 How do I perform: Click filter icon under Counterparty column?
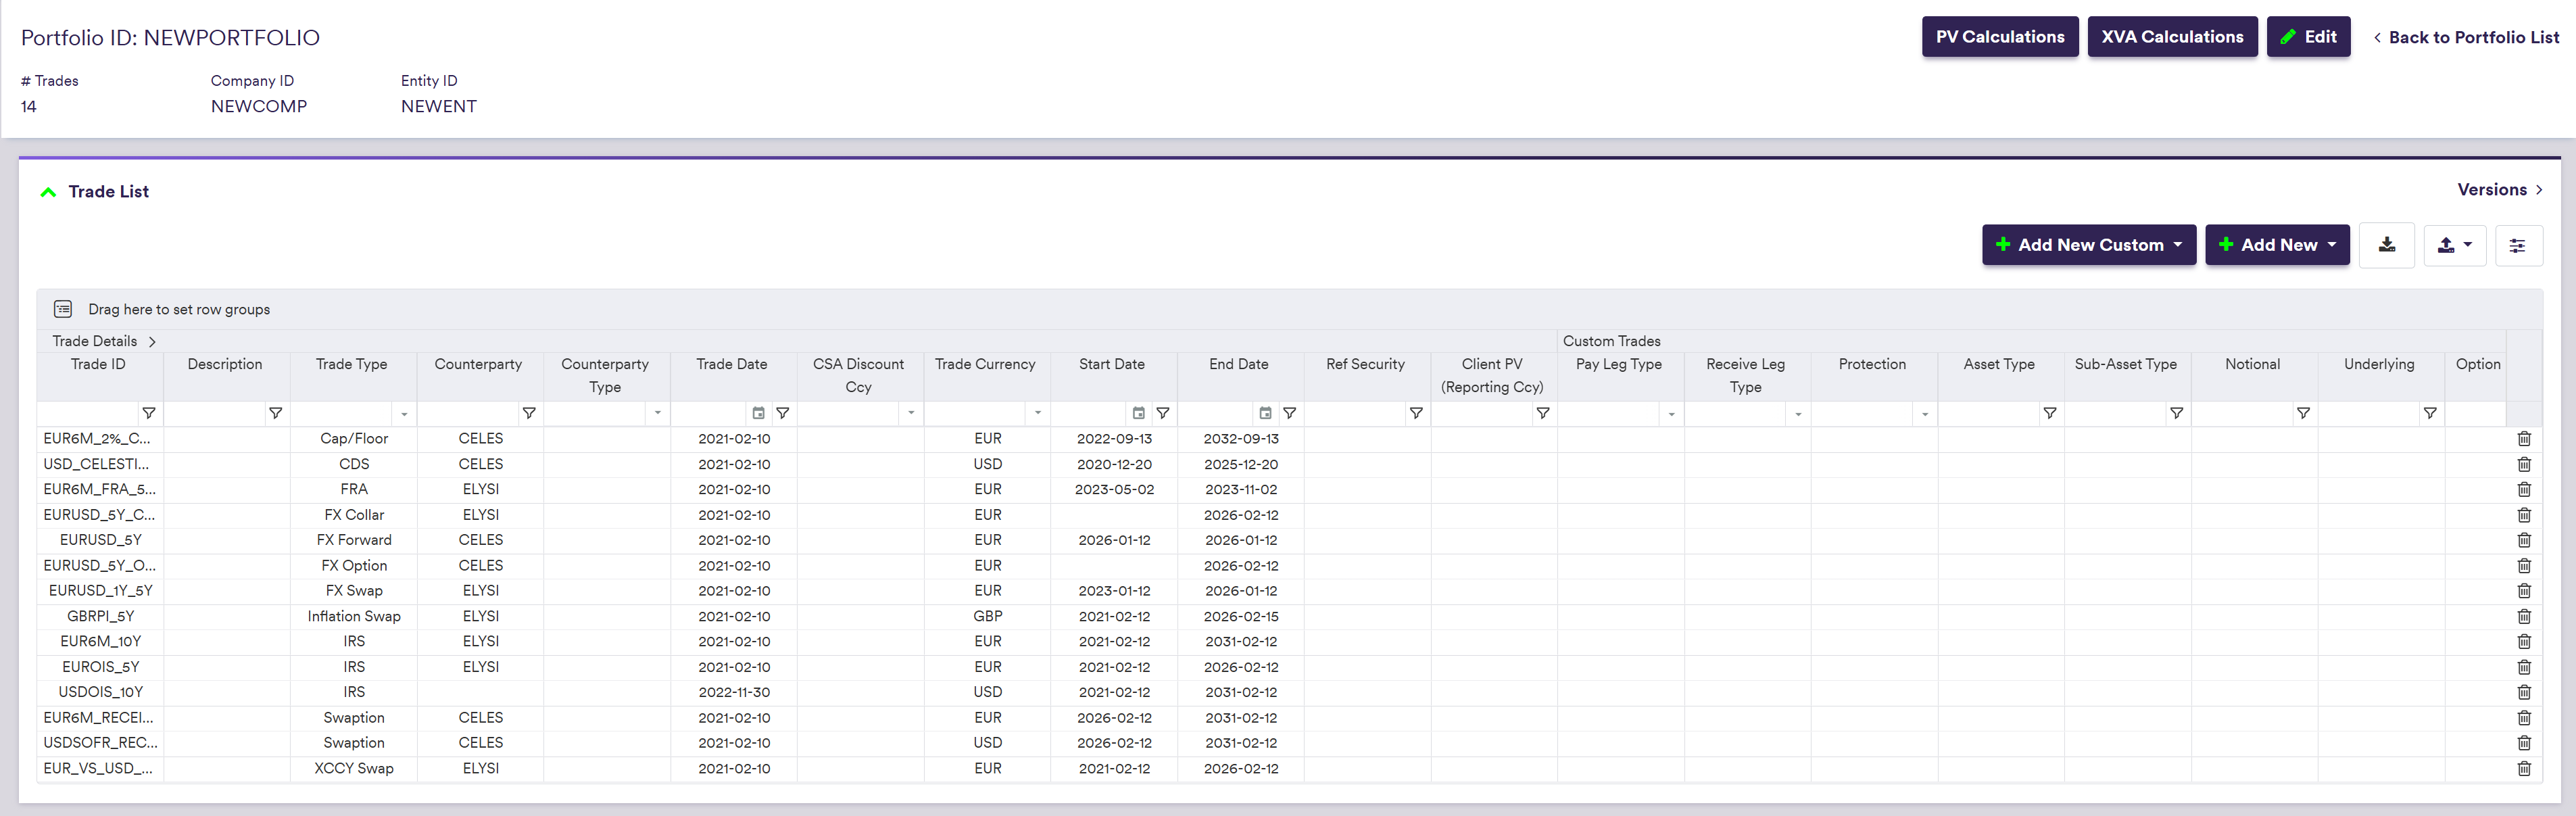pyautogui.click(x=529, y=413)
